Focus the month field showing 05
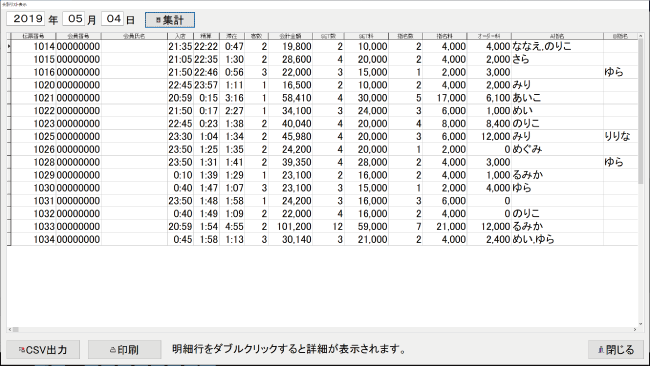The height and width of the screenshot is (366, 650). (74, 19)
